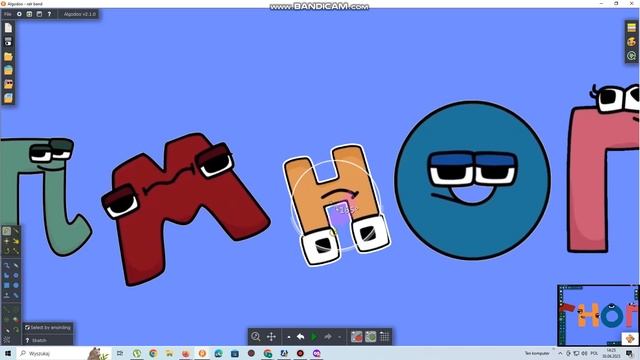Image resolution: width=640 pixels, height=360 pixels.
Task: Click the Wyszukaj taskbar search box
Action: (63, 353)
